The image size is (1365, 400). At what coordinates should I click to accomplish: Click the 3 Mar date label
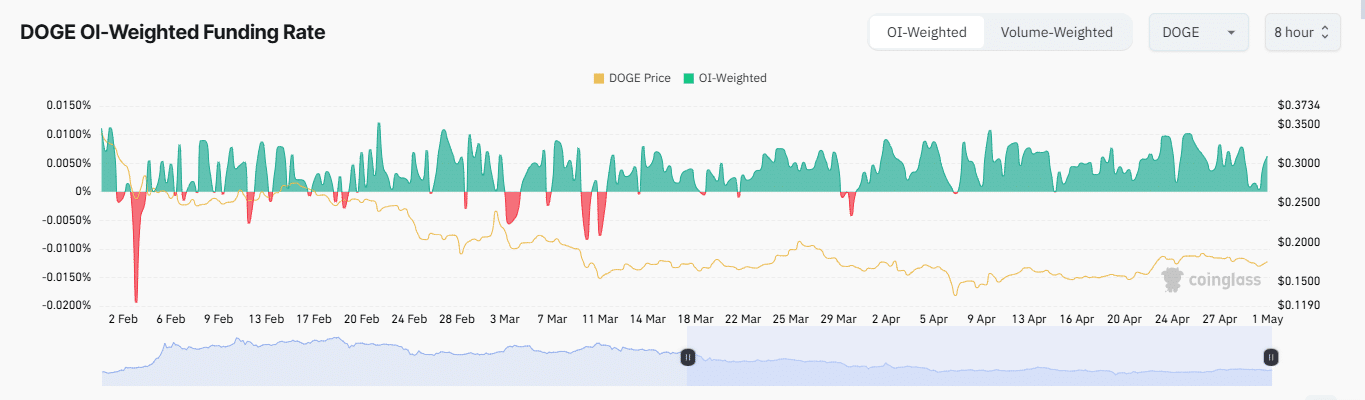coord(504,319)
